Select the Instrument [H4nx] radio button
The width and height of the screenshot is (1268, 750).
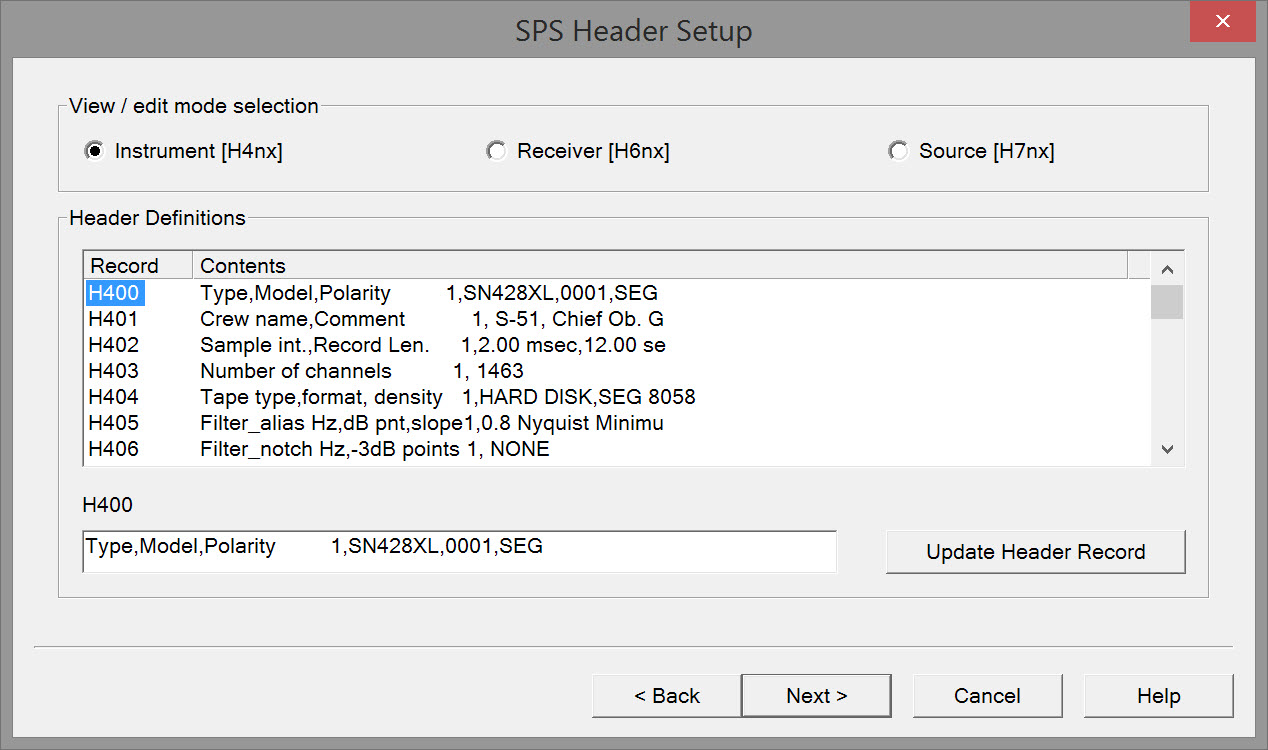[x=95, y=151]
